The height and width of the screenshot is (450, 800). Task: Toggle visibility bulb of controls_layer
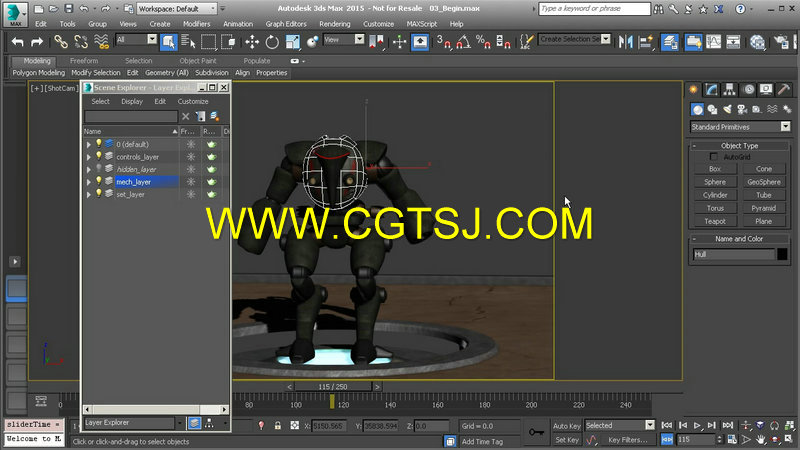(x=99, y=156)
